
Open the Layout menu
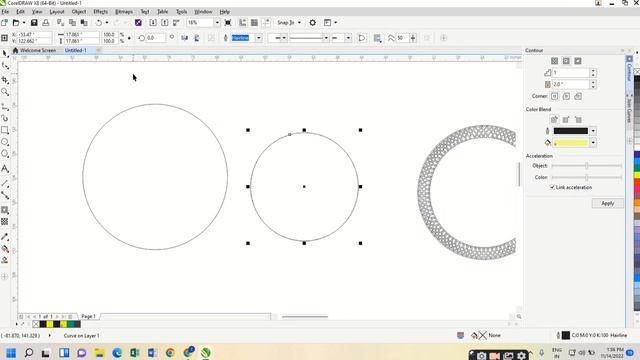pos(57,11)
